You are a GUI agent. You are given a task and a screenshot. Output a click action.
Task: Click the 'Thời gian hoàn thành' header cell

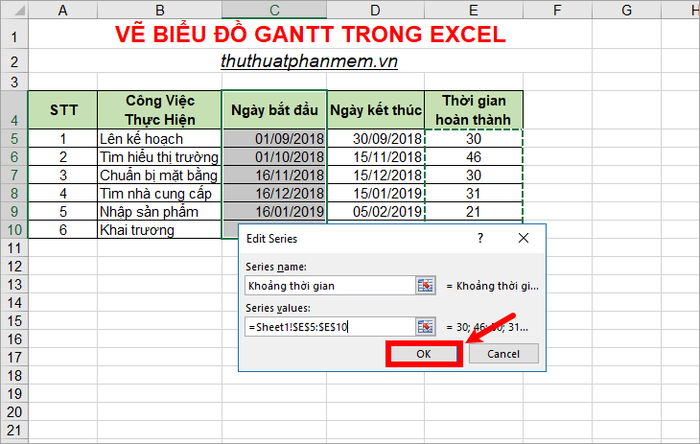(x=474, y=110)
